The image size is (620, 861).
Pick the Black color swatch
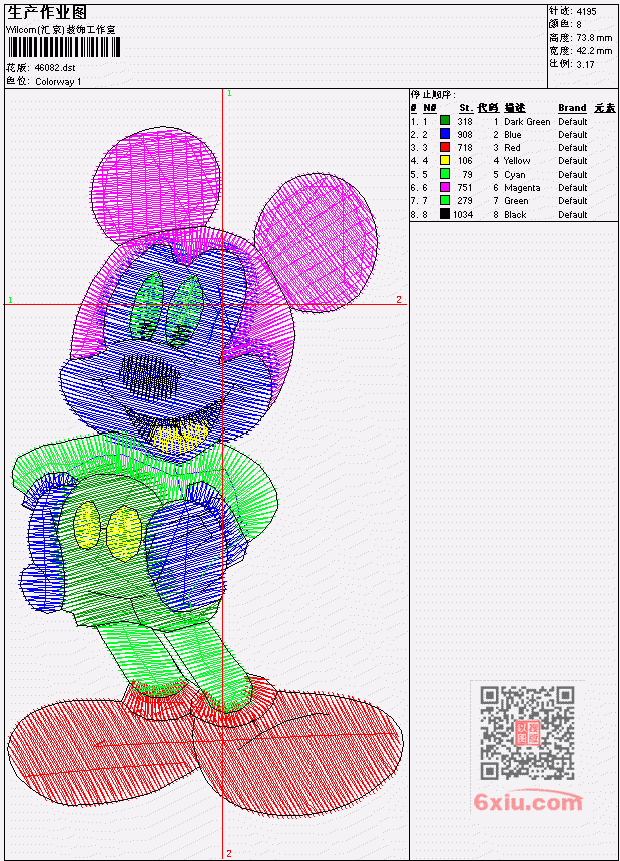point(445,214)
